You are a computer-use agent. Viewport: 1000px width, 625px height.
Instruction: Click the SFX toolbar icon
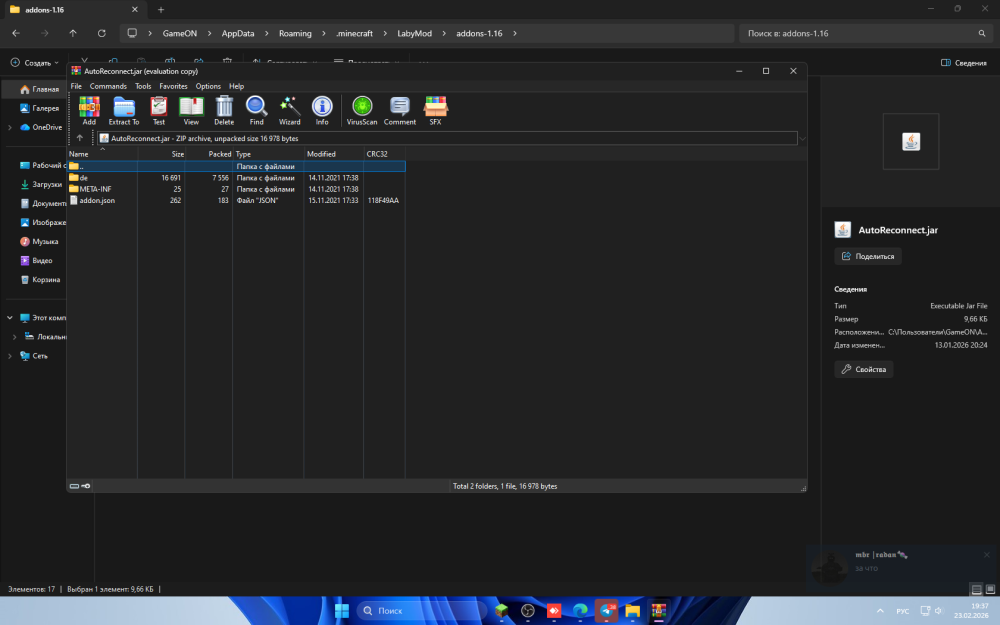pos(436,110)
